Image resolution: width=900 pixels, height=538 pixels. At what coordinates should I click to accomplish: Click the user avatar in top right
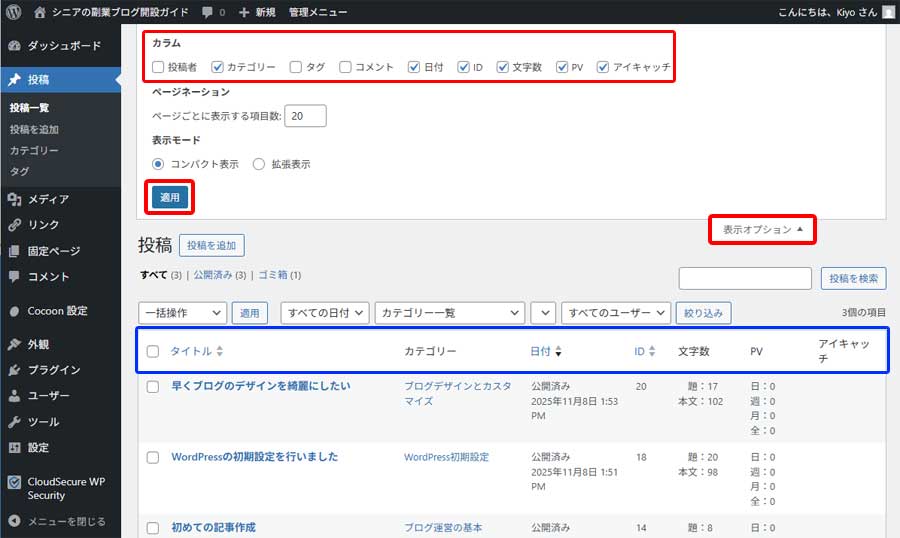pyautogui.click(x=889, y=12)
